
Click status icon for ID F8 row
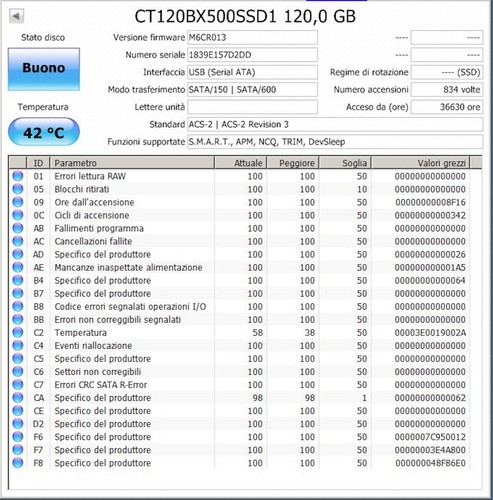(18, 463)
